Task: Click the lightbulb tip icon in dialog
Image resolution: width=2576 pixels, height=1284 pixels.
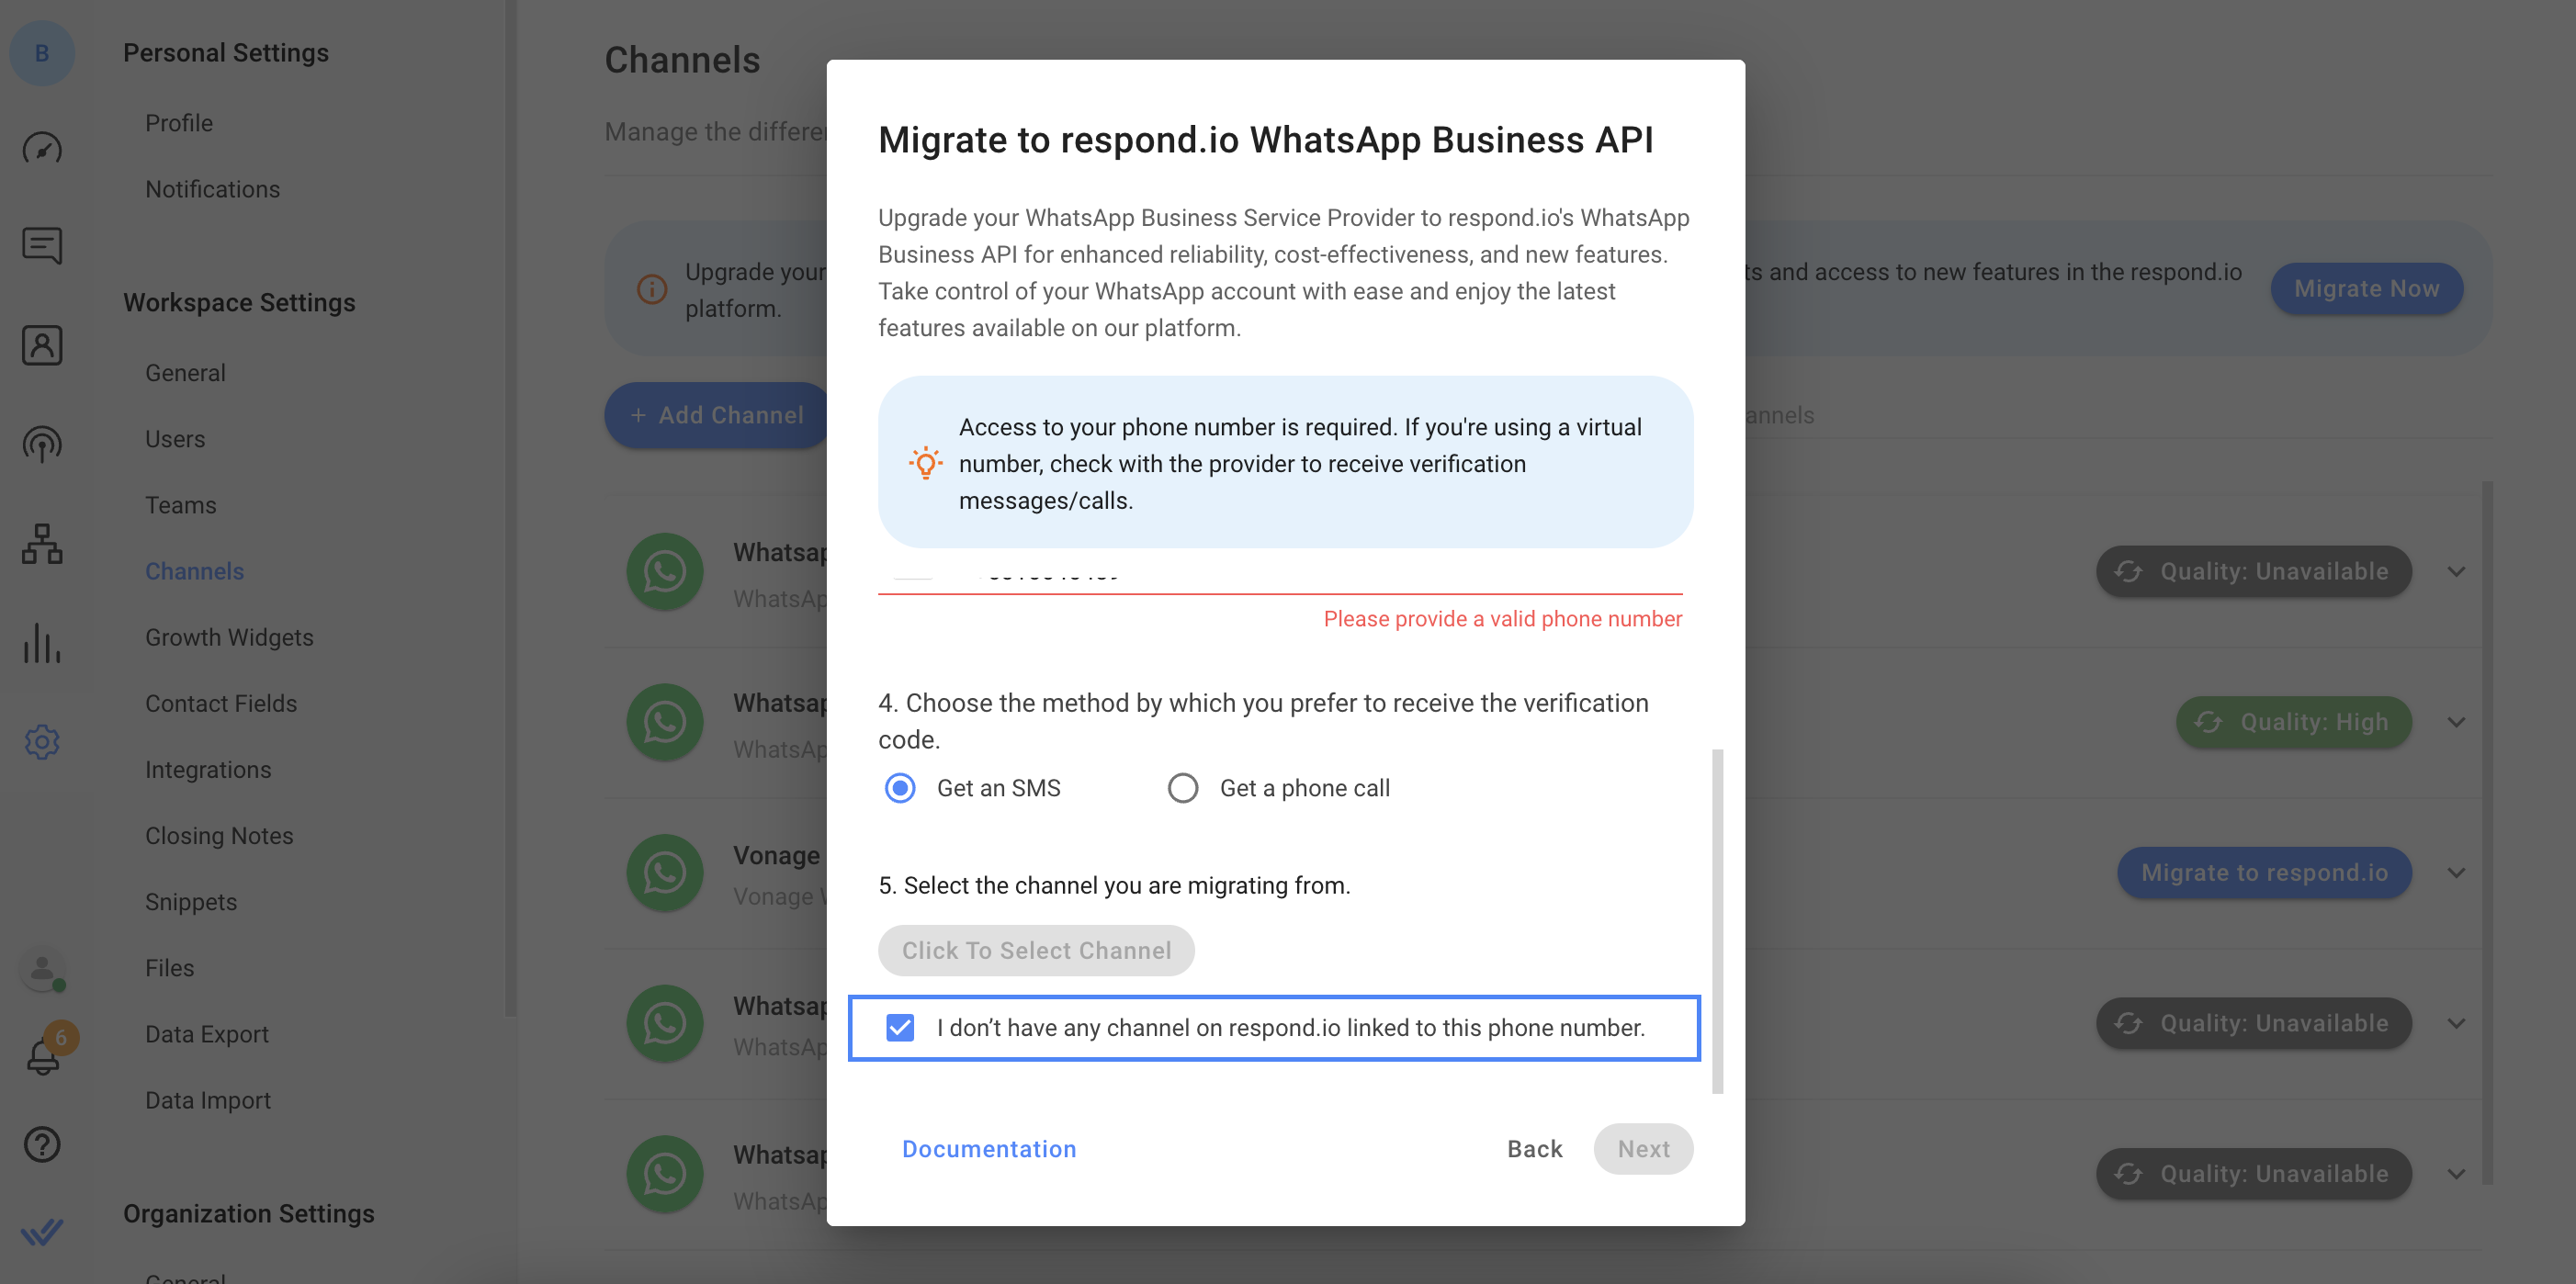Action: 925,463
